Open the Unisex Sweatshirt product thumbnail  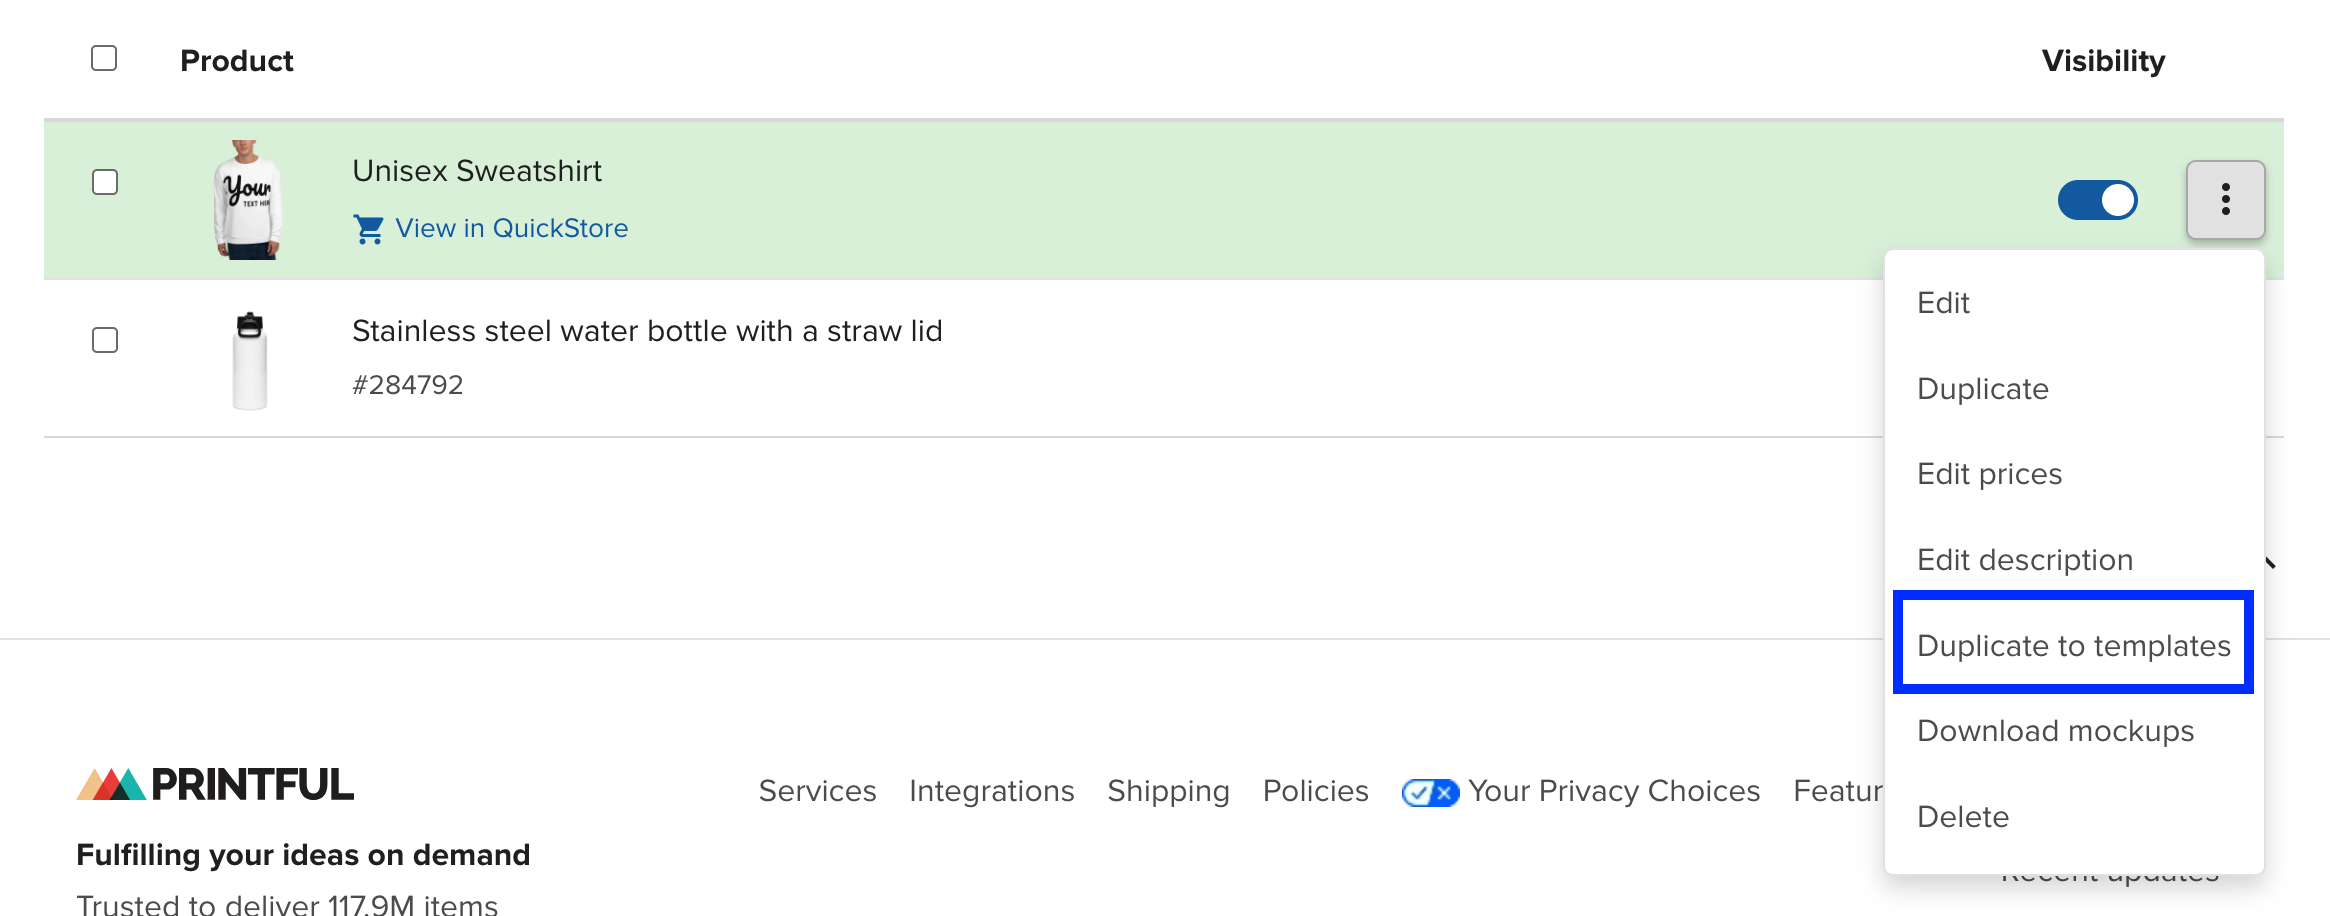point(248,200)
